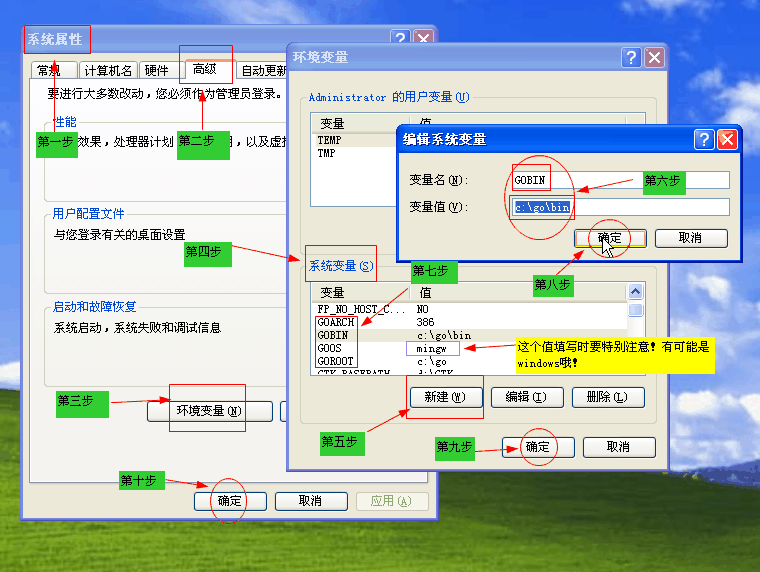The image size is (760, 572).
Task: Click 新建 button under system variables
Action: click(x=446, y=397)
